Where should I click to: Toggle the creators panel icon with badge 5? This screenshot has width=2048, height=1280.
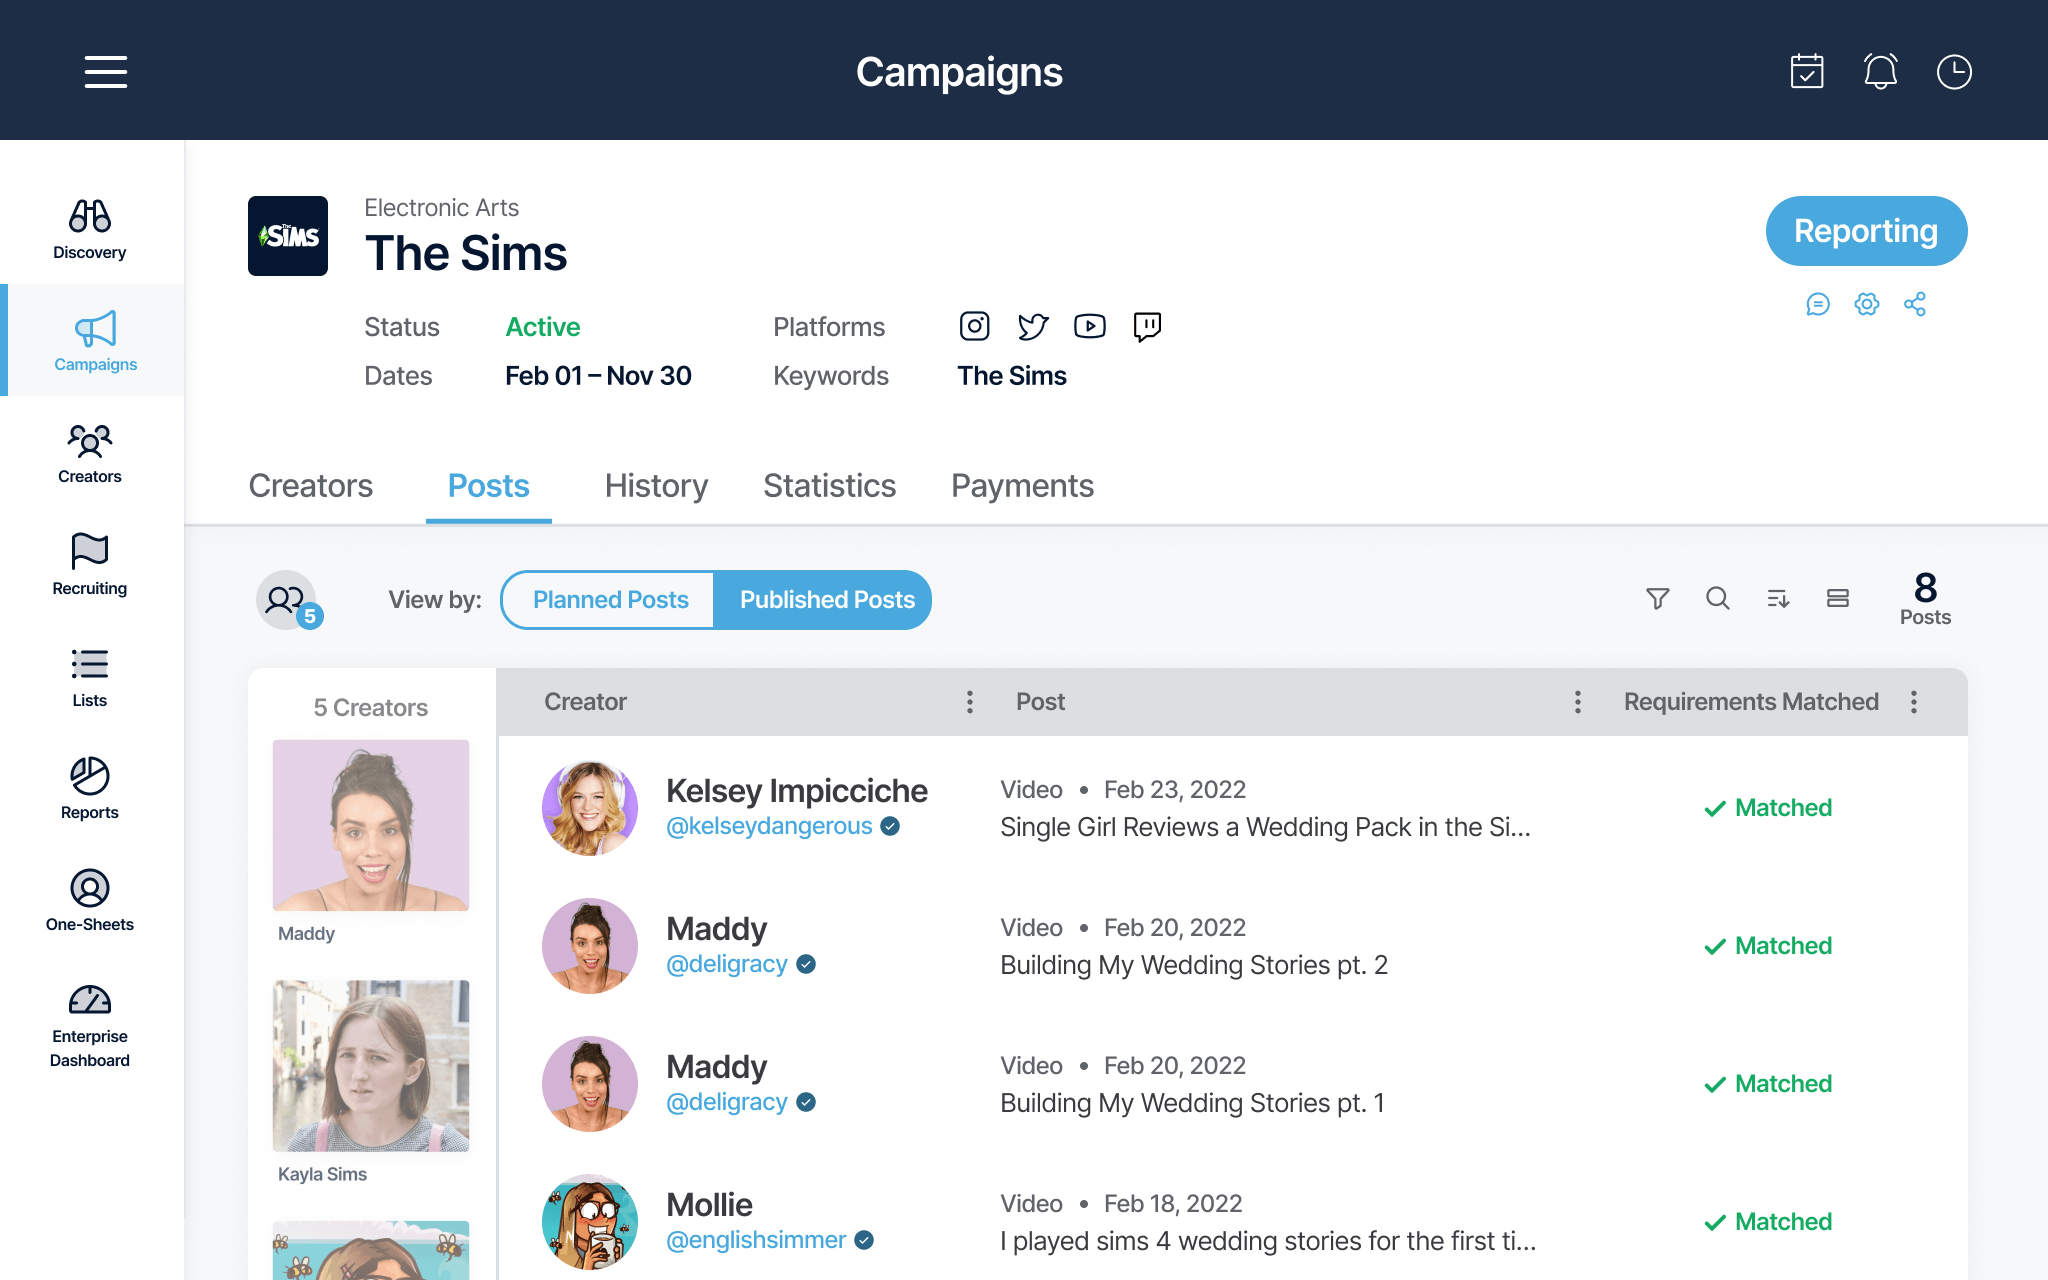[x=288, y=600]
